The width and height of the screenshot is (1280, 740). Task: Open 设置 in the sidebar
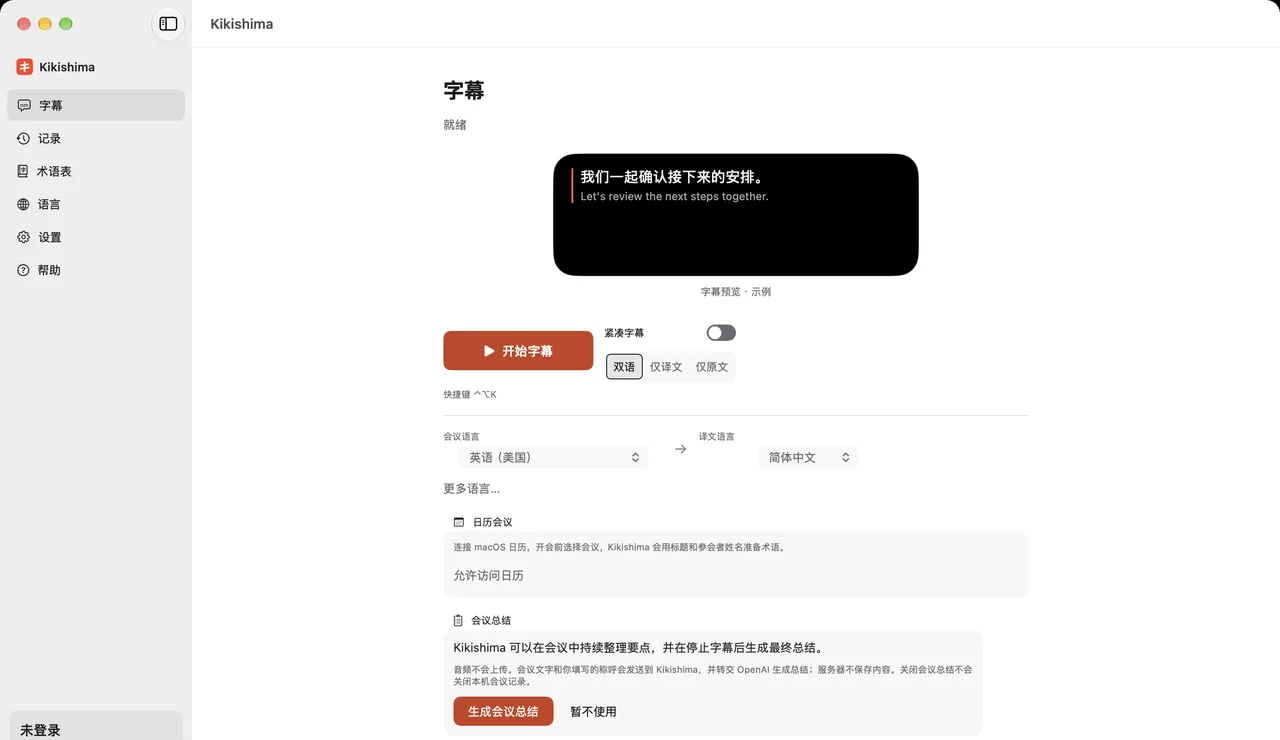[x=96, y=237]
